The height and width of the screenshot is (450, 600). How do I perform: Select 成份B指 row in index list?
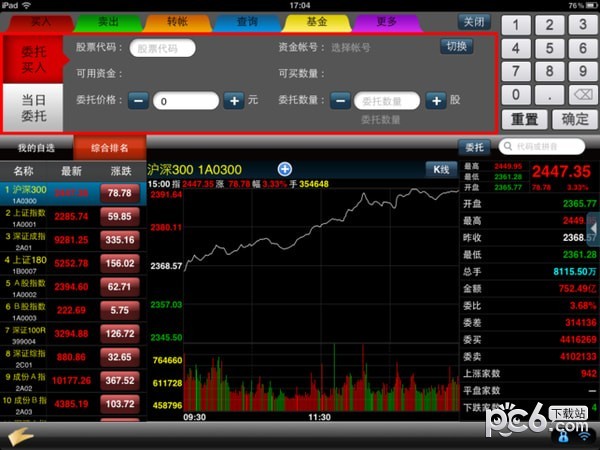[73, 404]
